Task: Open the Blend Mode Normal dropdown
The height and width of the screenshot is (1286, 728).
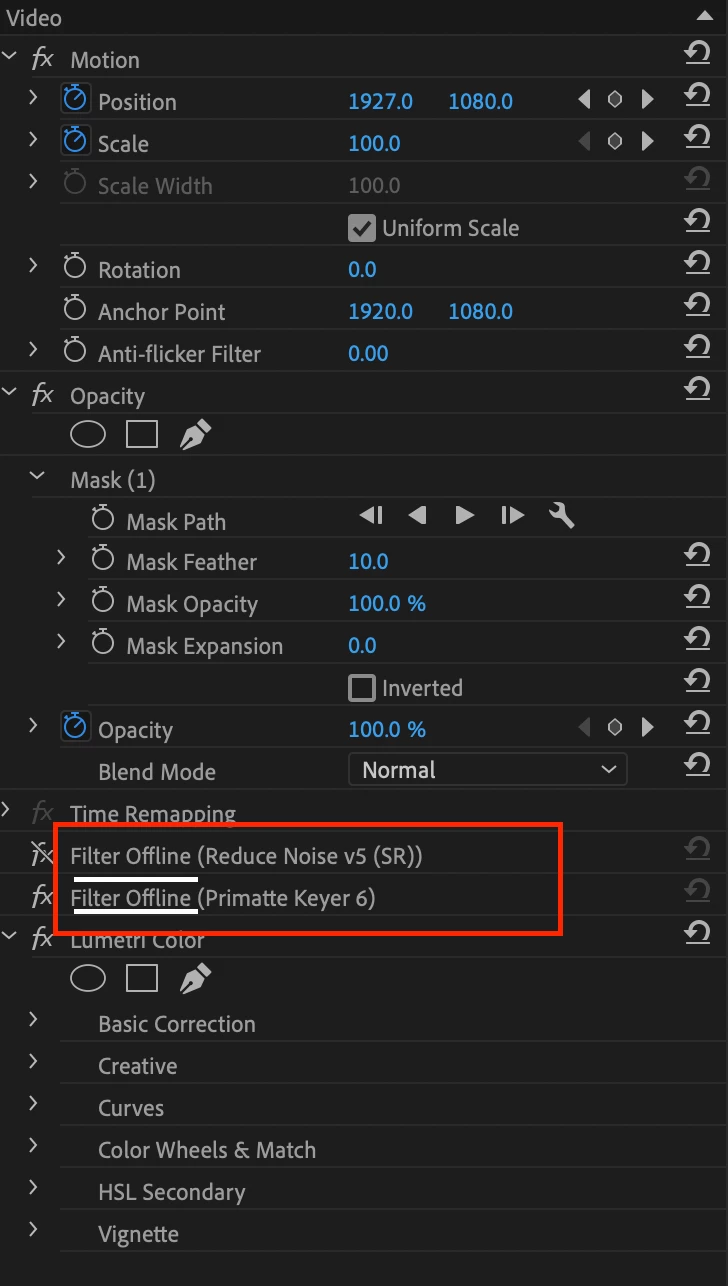Action: (488, 769)
